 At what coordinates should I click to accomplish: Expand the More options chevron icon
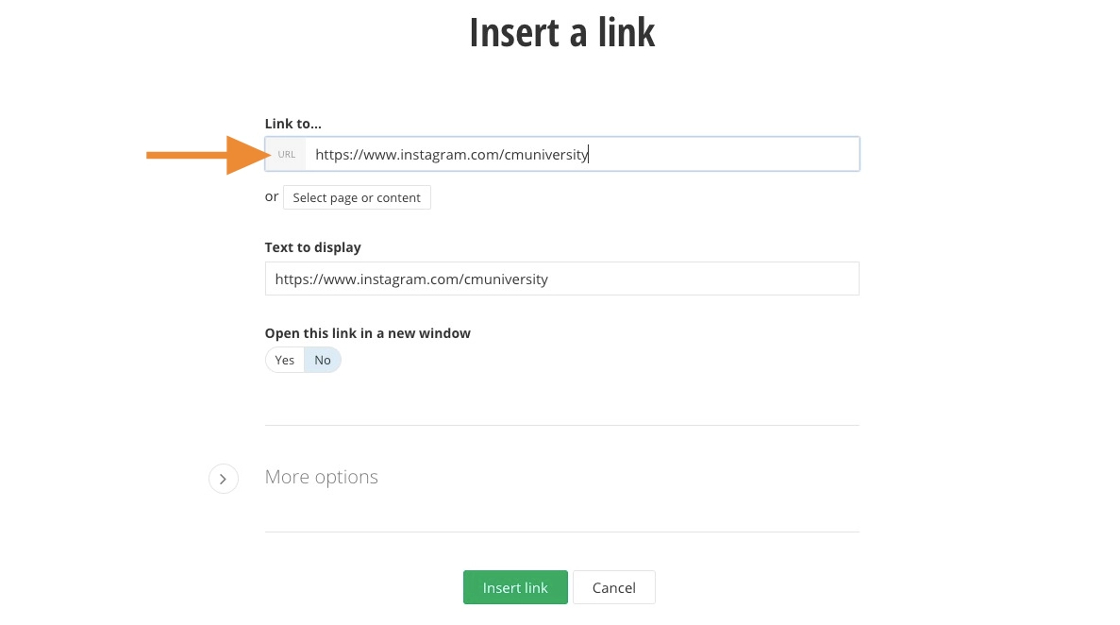tap(223, 478)
